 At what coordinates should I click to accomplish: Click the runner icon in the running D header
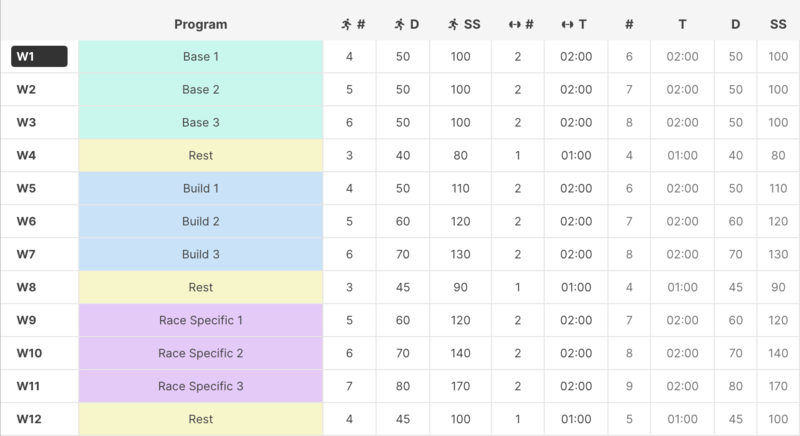click(399, 24)
